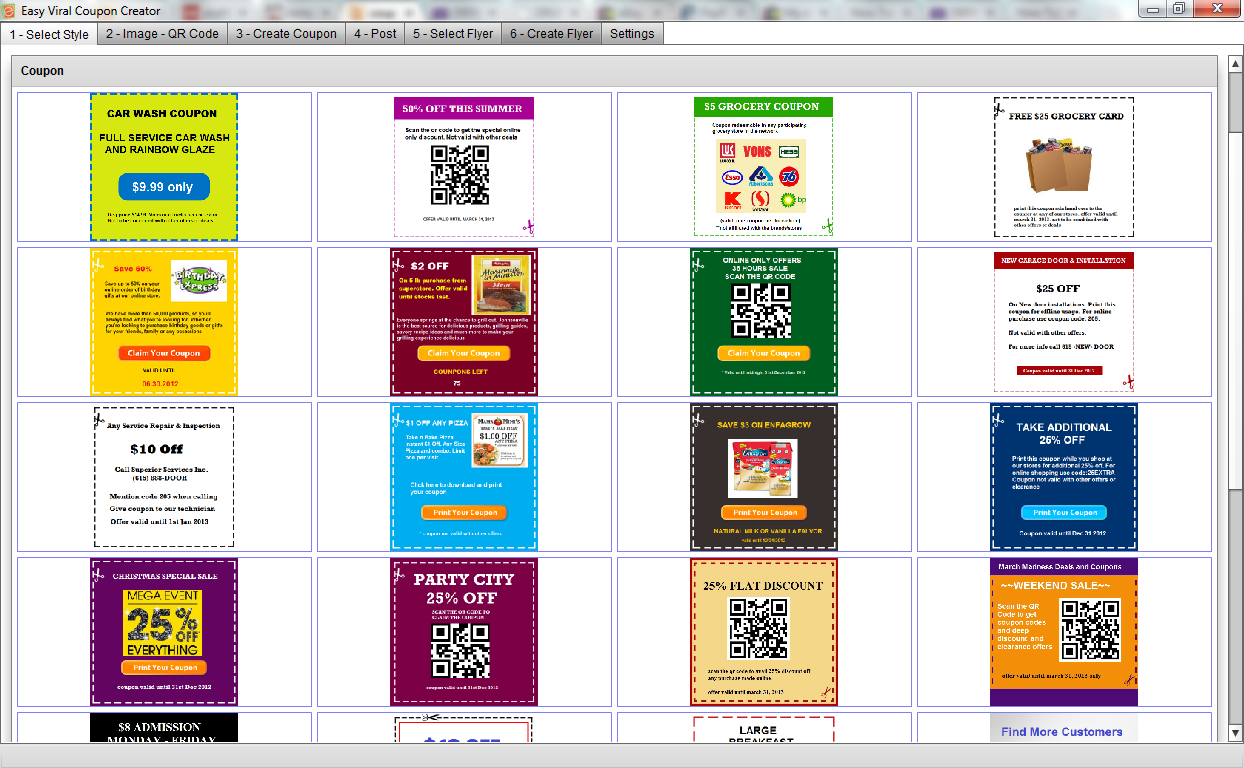Click the $9.99 only button on car wash coupon
Screen dimensions: 1244x768
[164, 187]
